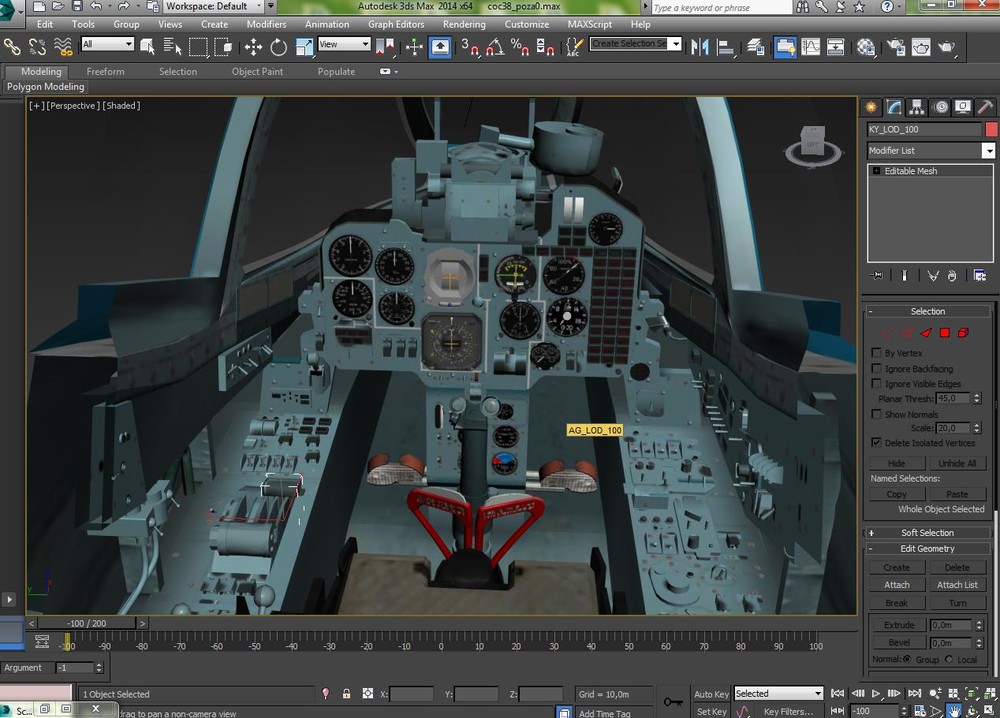
Task: Open the Material Editor icon
Action: [x=866, y=47]
